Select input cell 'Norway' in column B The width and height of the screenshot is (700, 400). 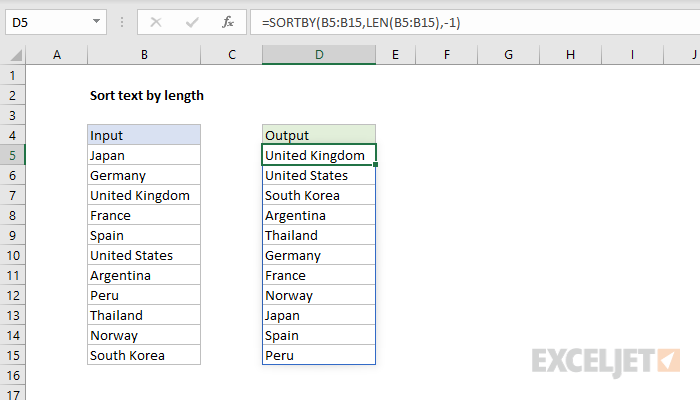click(144, 335)
